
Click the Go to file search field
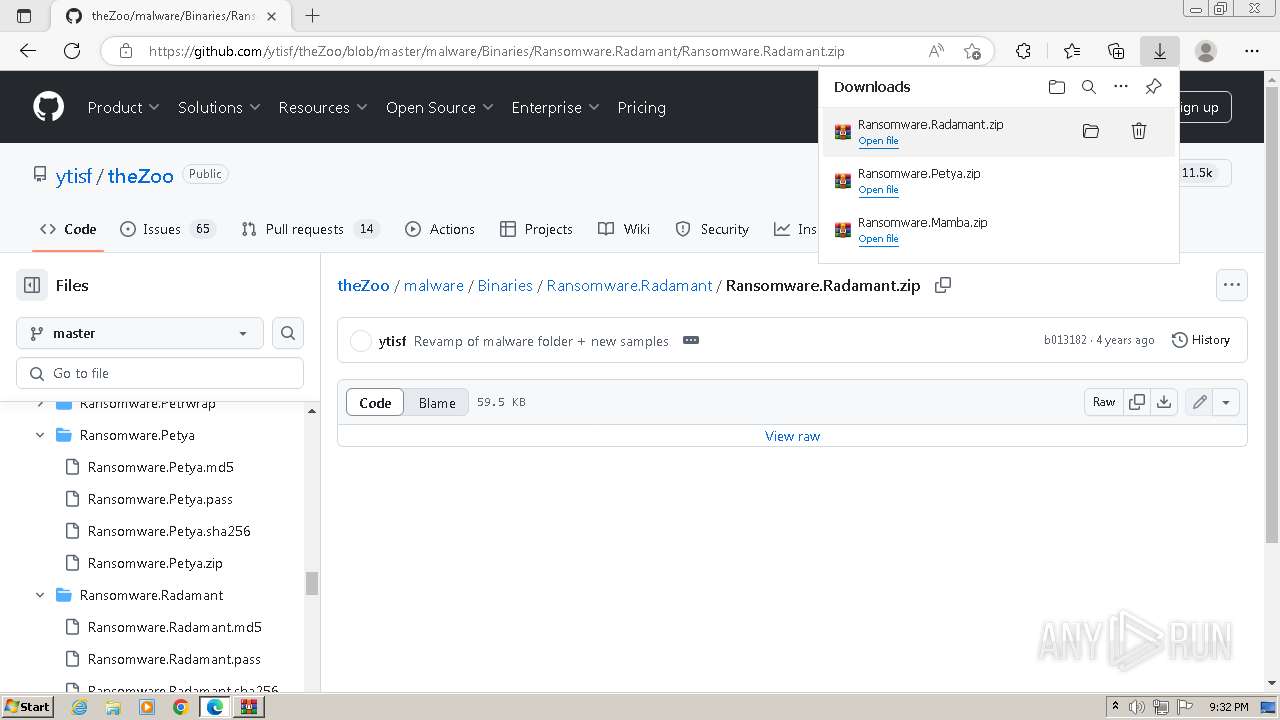click(x=160, y=373)
